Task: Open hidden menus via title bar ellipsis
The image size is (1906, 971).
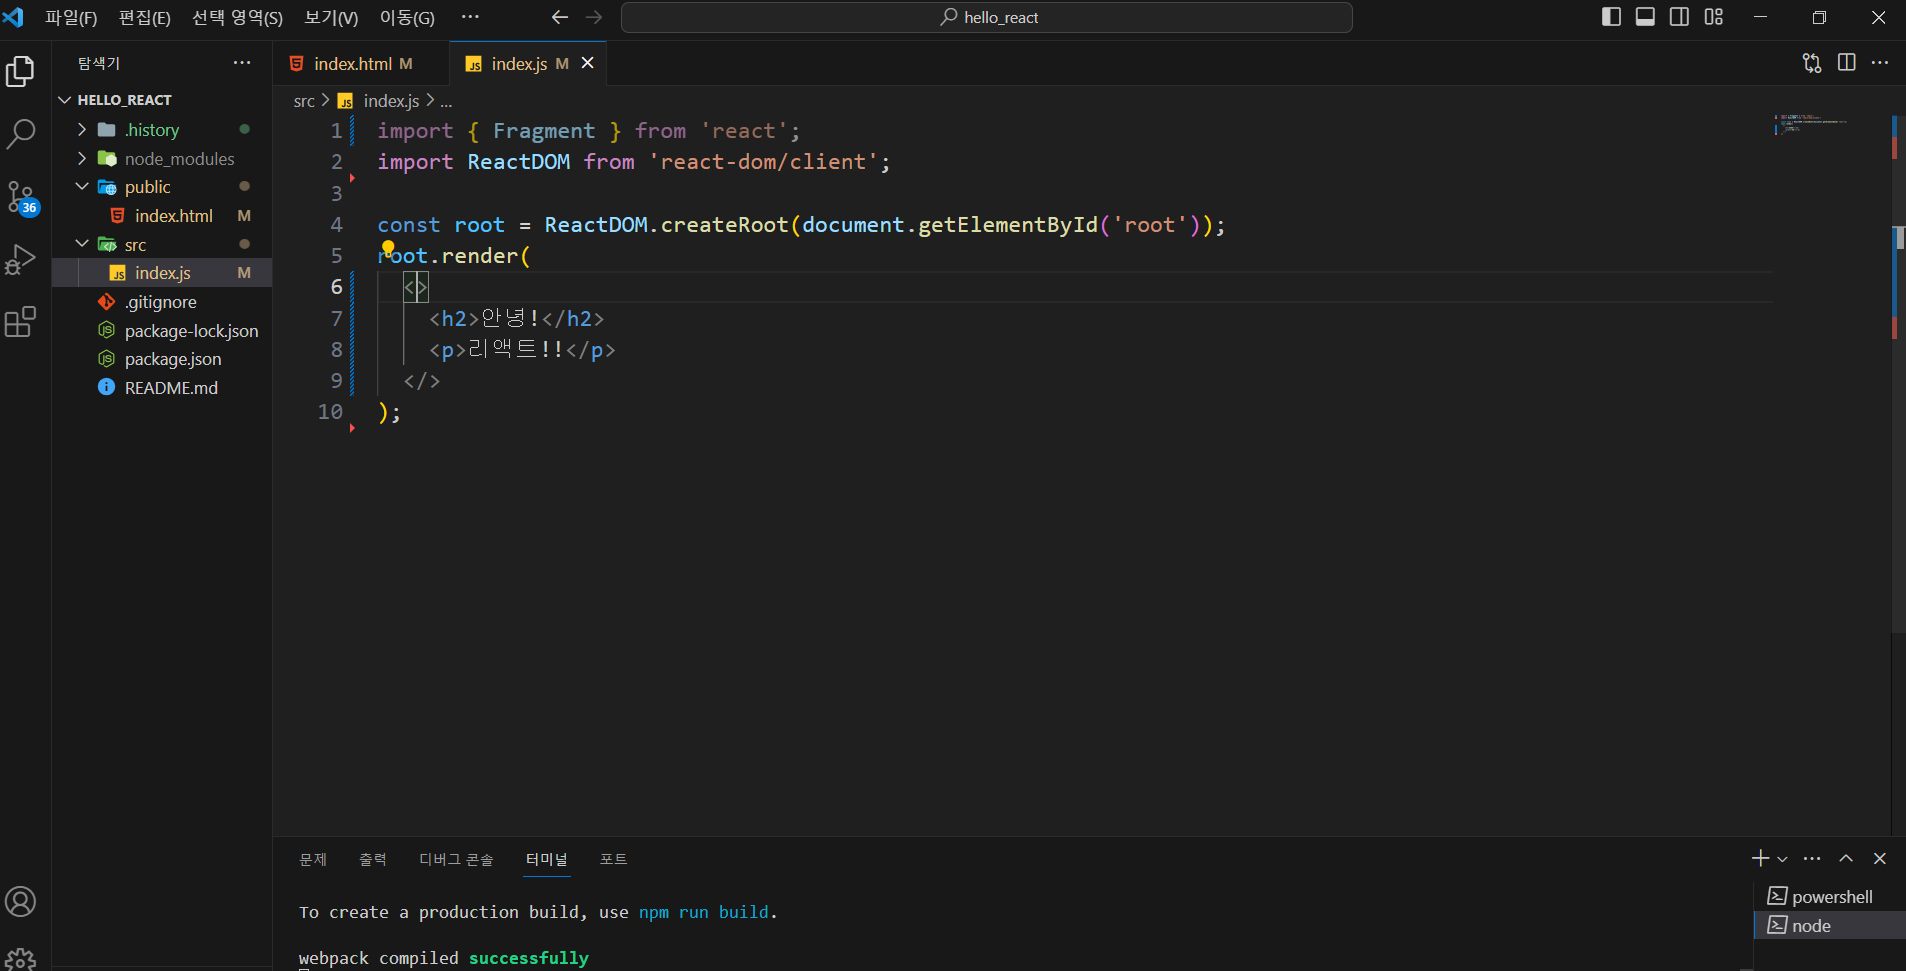Action: (x=470, y=17)
